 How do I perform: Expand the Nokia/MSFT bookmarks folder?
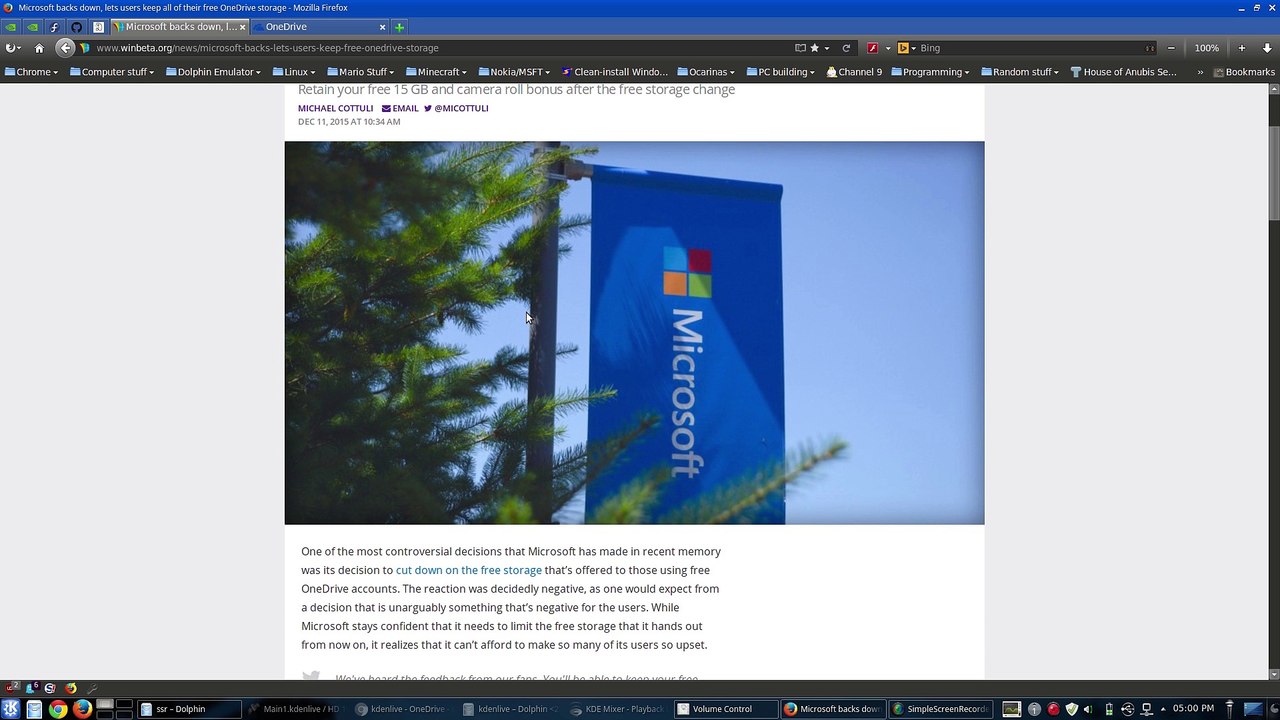click(515, 72)
